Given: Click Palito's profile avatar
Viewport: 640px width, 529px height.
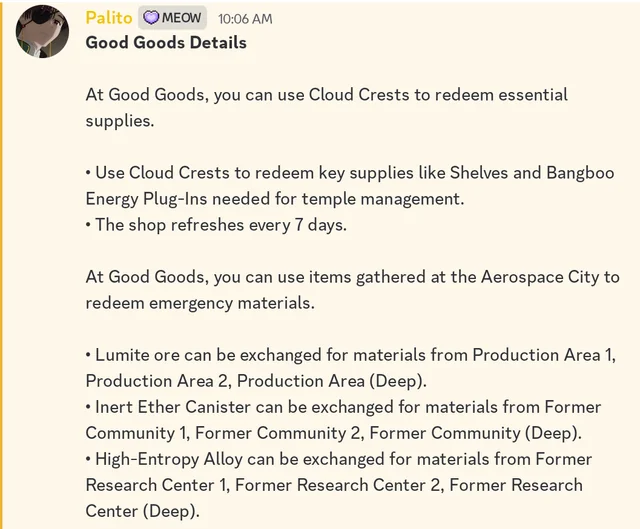Looking at the screenshot, I should point(42,31).
